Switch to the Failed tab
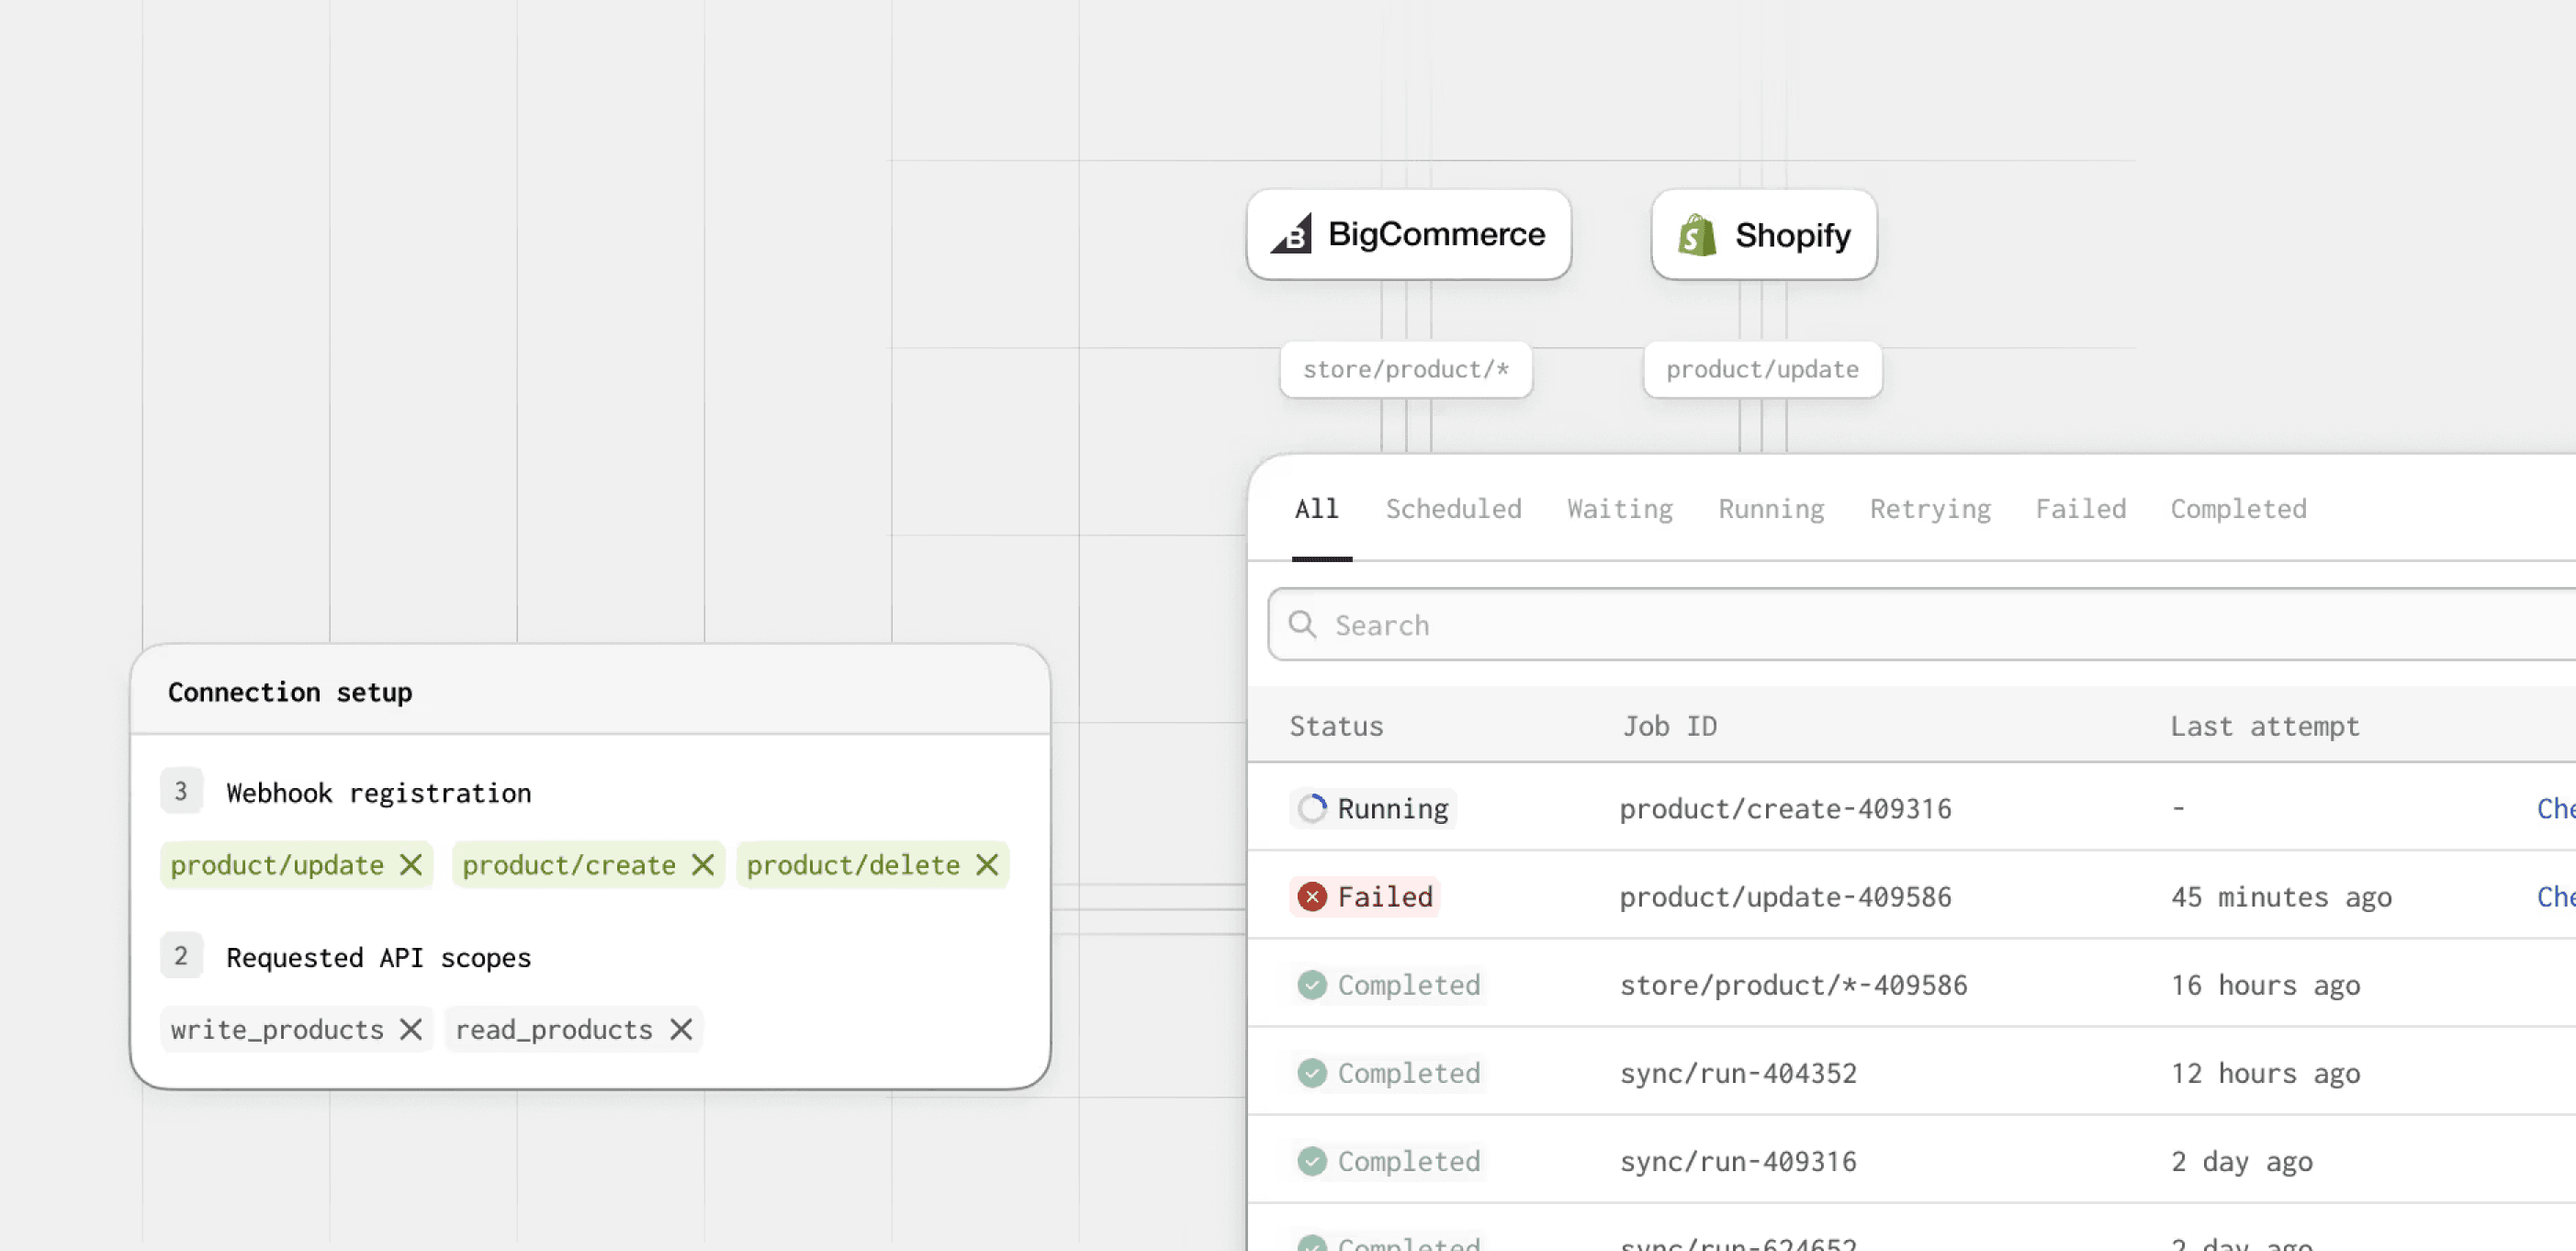The image size is (2576, 1251). click(x=2080, y=509)
